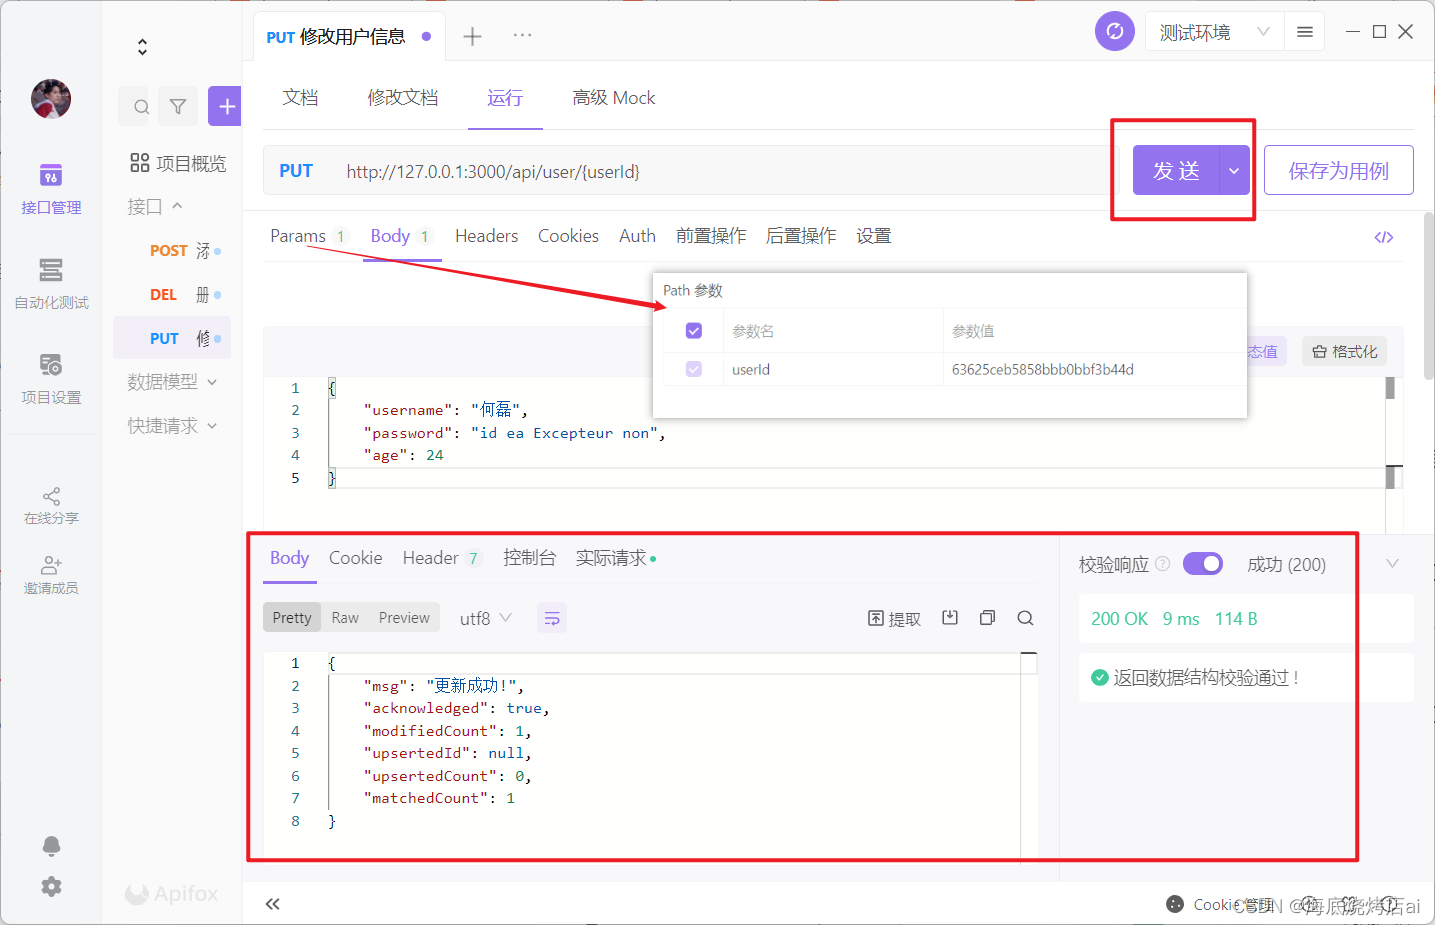Add a new tab with plus icon
This screenshot has height=925, width=1435.
point(472,37)
